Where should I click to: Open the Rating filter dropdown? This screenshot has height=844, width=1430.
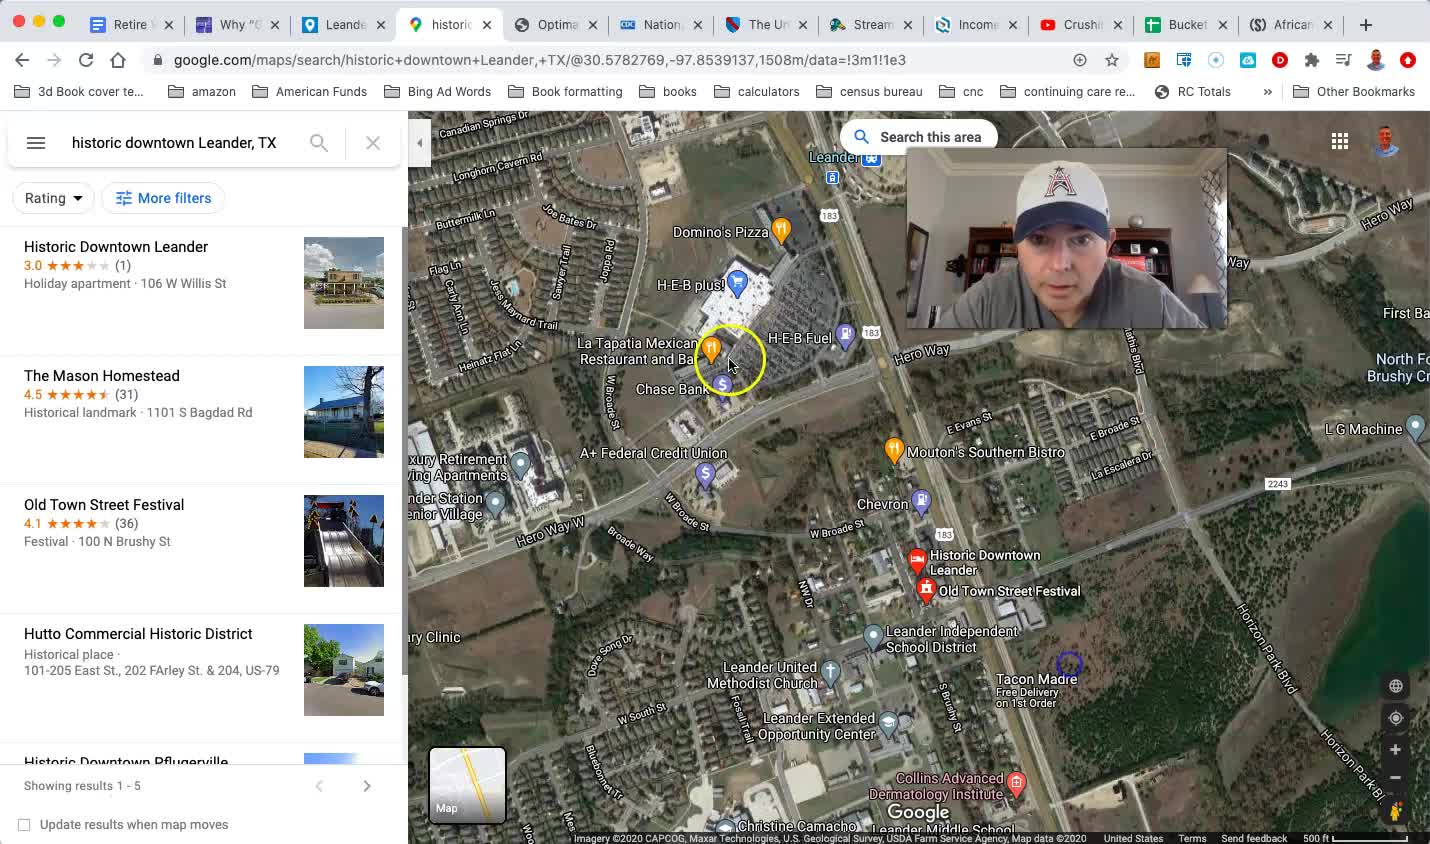coord(53,198)
